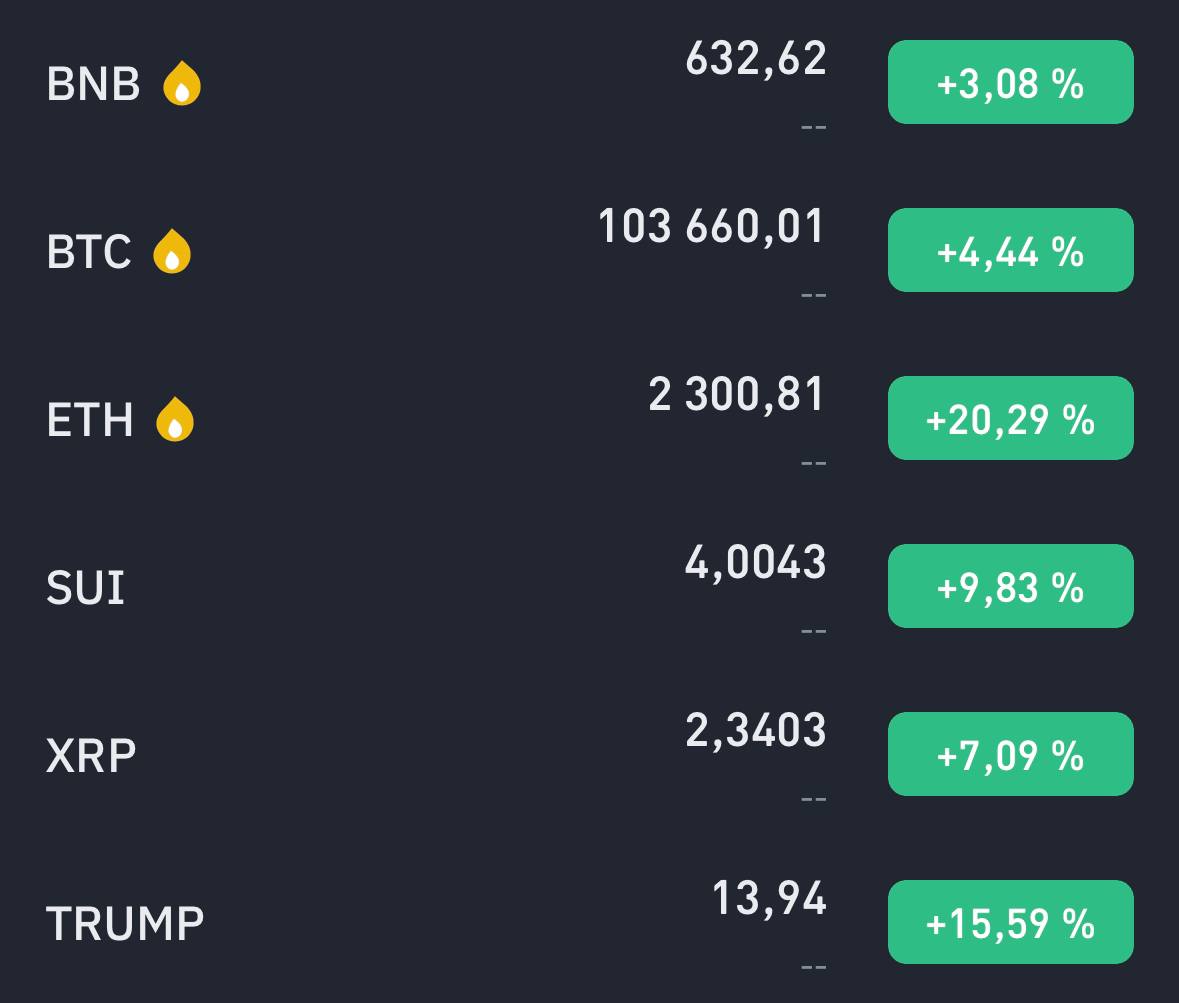Screen dimensions: 1179x1003
Task: Click the flame icon next to ETH
Action: [x=175, y=419]
